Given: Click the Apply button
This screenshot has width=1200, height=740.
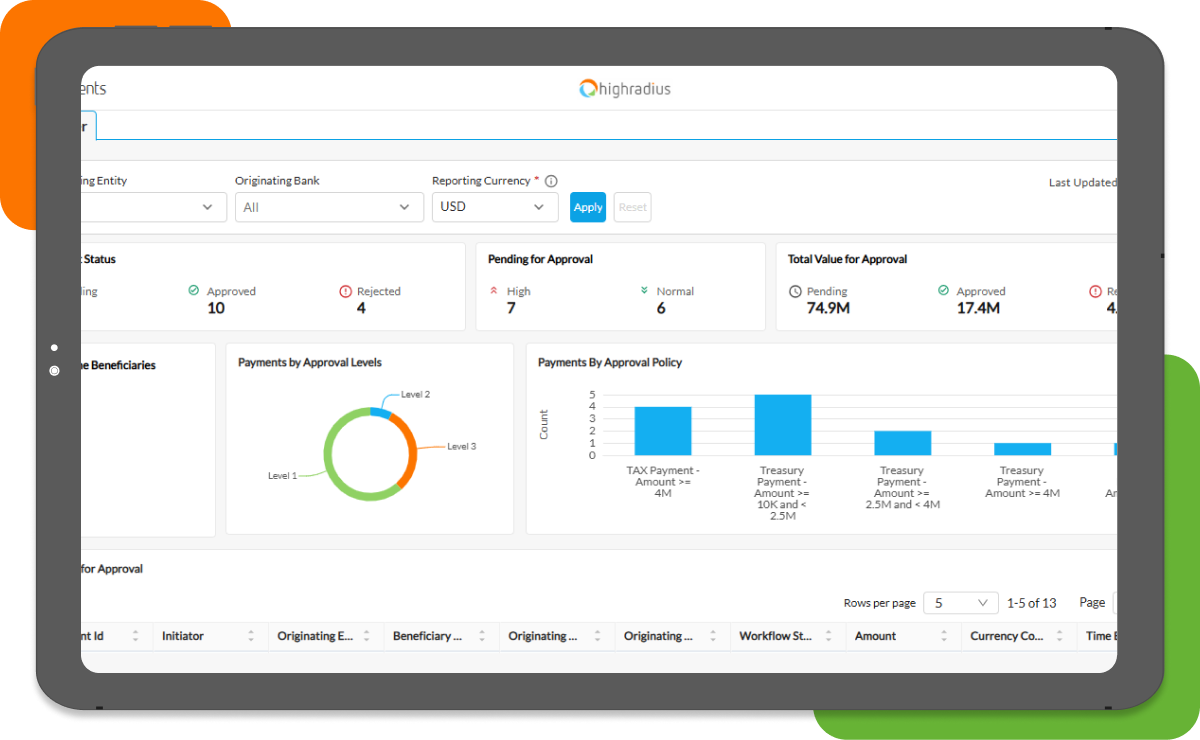Looking at the screenshot, I should [x=588, y=207].
